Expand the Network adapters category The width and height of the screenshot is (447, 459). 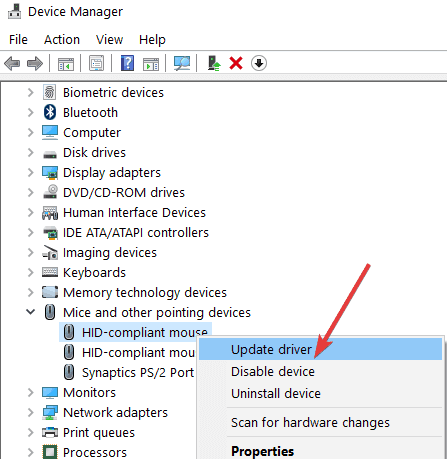pos(31,412)
